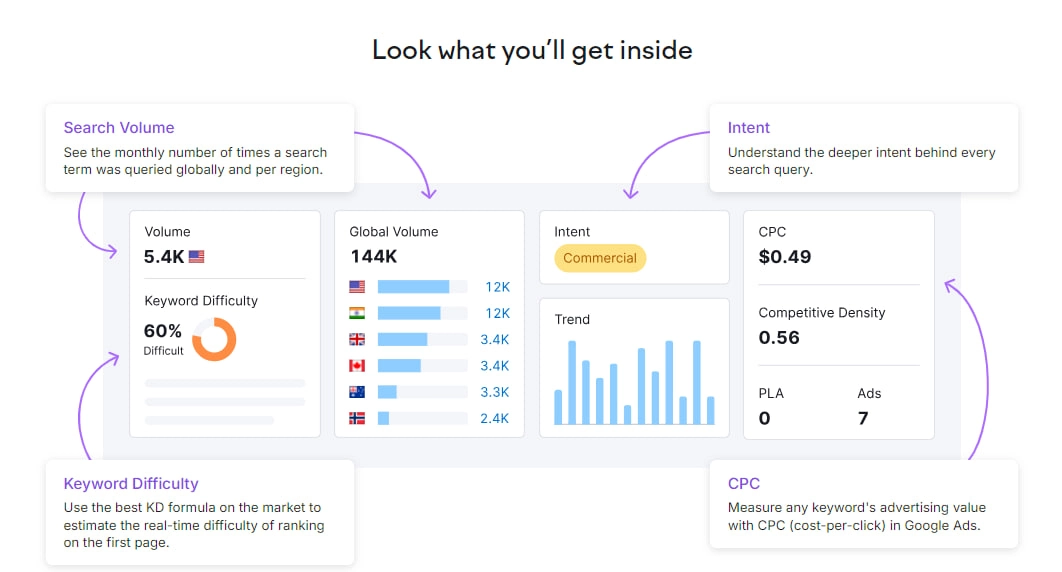Click the 2.4K value next to Norway flag
Image resolution: width=1062 pixels, height=572 pixels.
click(495, 418)
